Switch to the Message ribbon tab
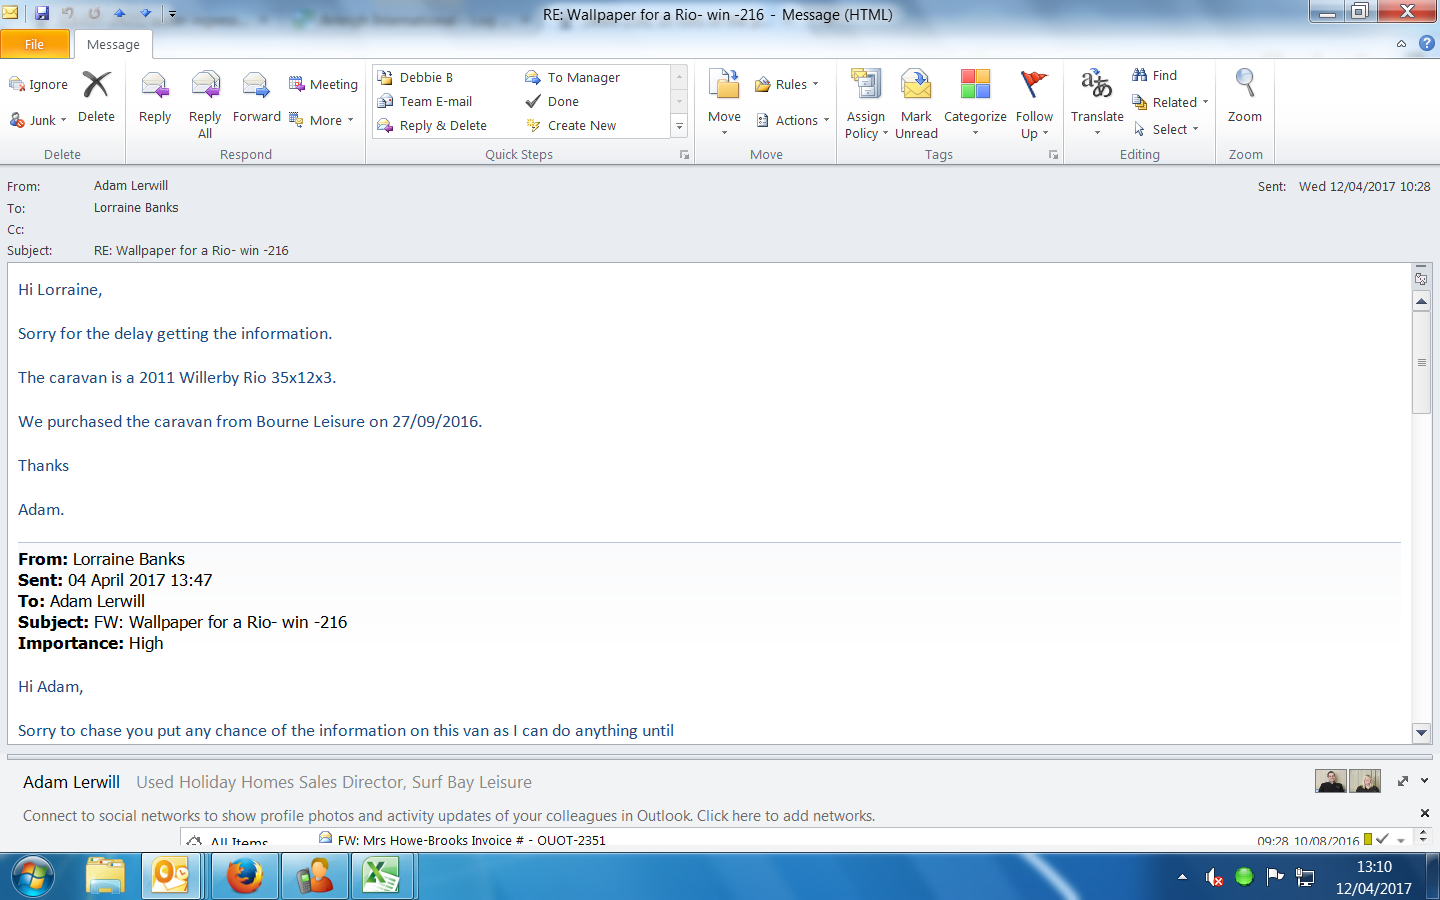 pyautogui.click(x=113, y=44)
